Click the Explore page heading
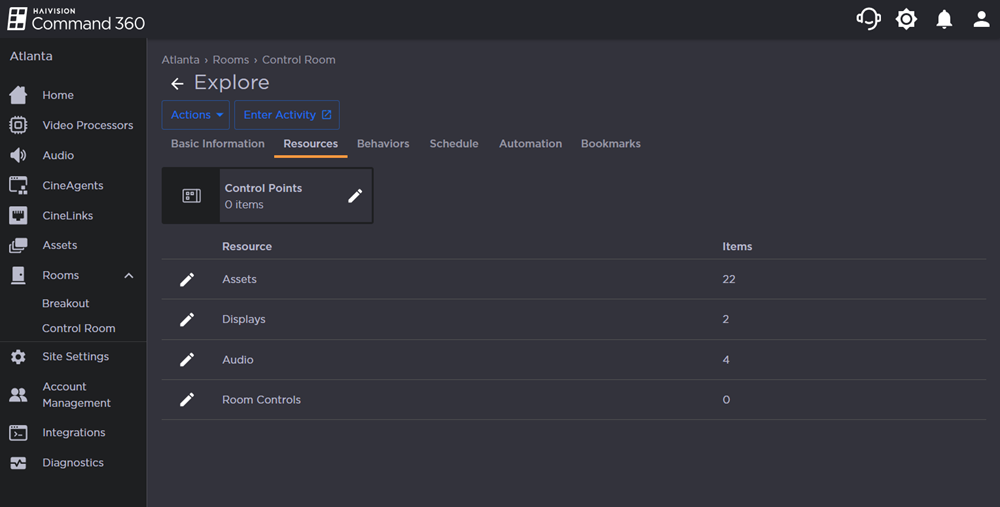Image resolution: width=1000 pixels, height=507 pixels. point(232,83)
